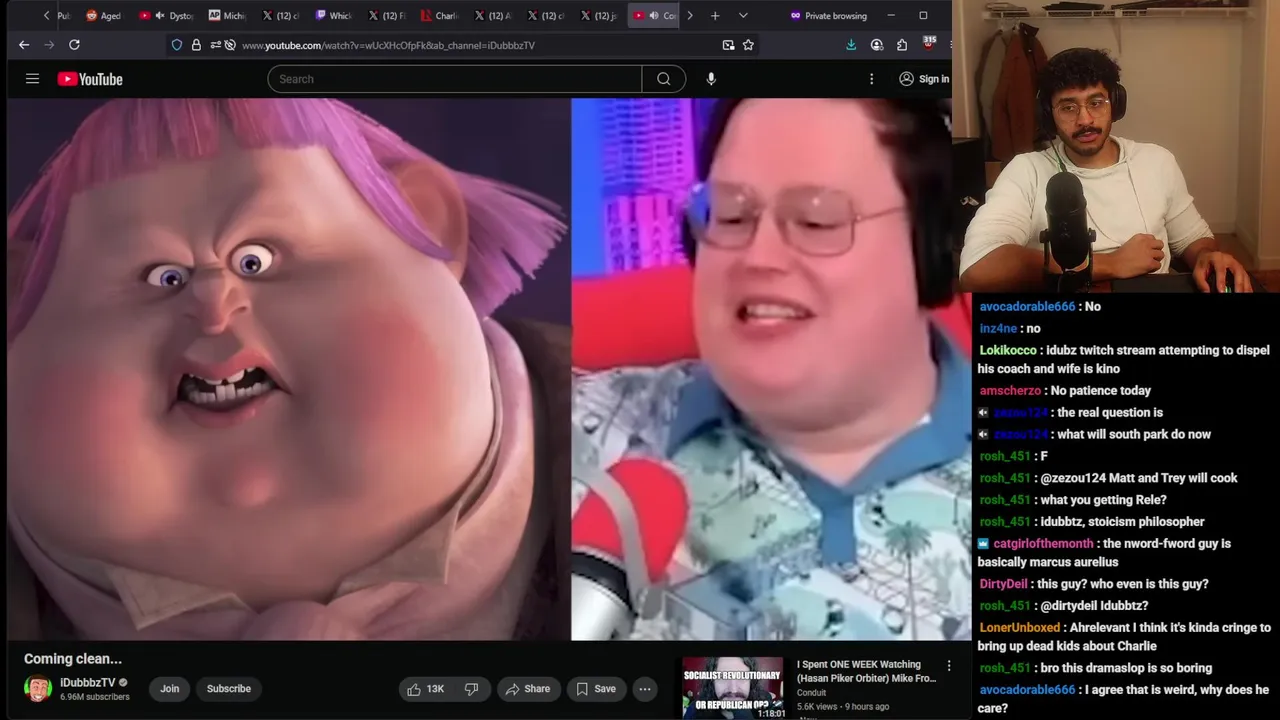
Task: Open the Hasan Piker Orbiter video thumbnail
Action: [733, 688]
